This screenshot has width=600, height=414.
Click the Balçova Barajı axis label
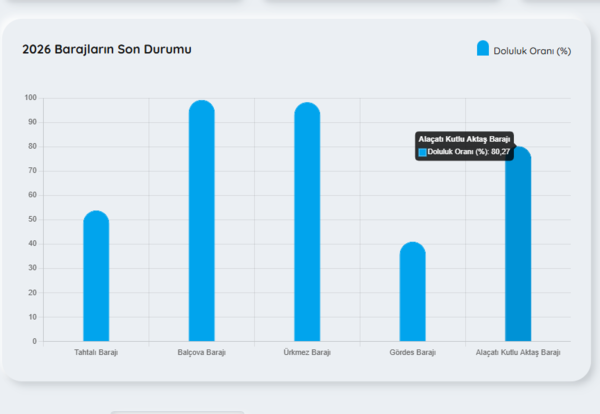(202, 353)
